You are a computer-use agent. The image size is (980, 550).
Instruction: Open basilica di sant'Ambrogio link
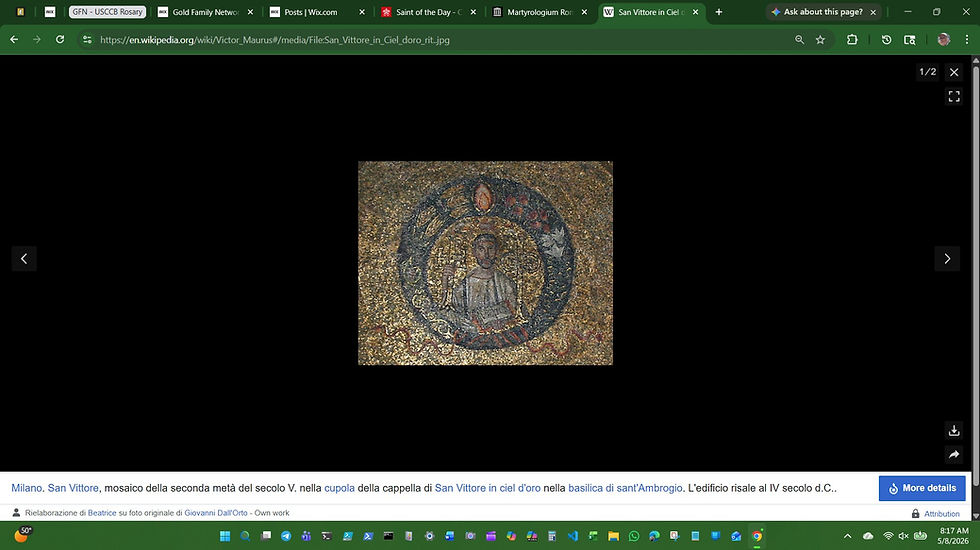(625, 488)
